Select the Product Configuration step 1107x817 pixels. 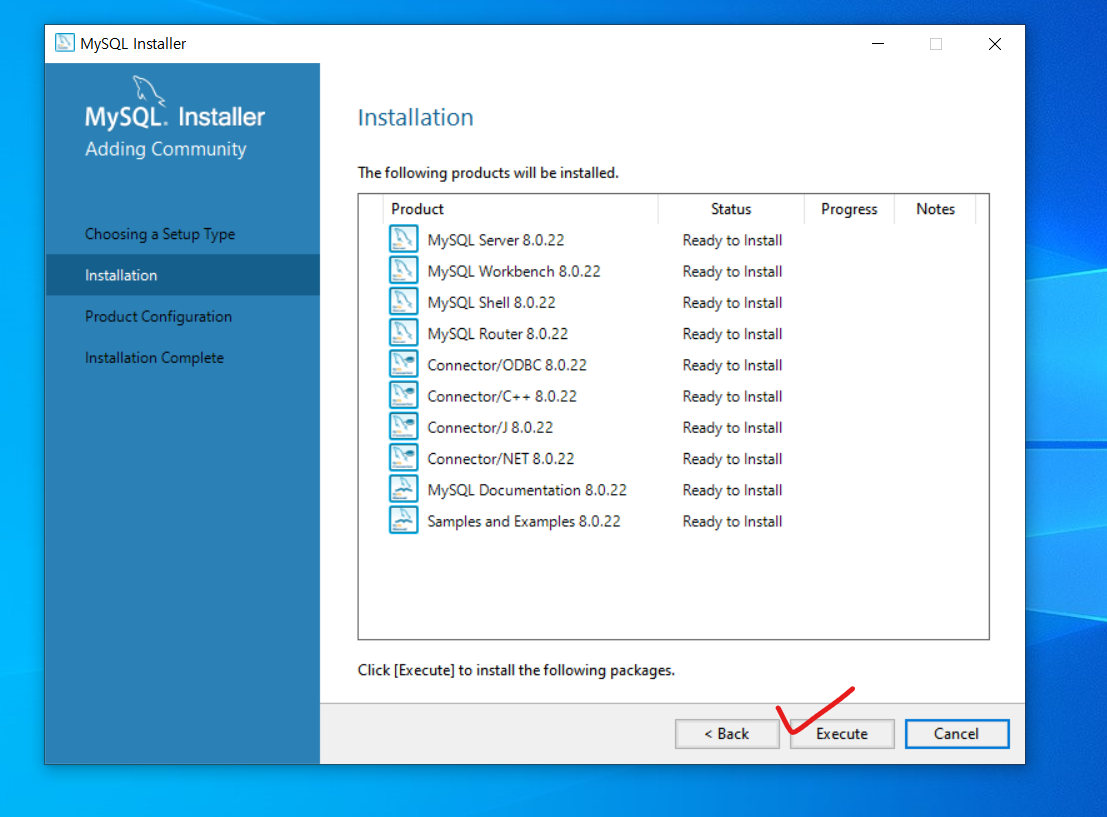click(158, 316)
